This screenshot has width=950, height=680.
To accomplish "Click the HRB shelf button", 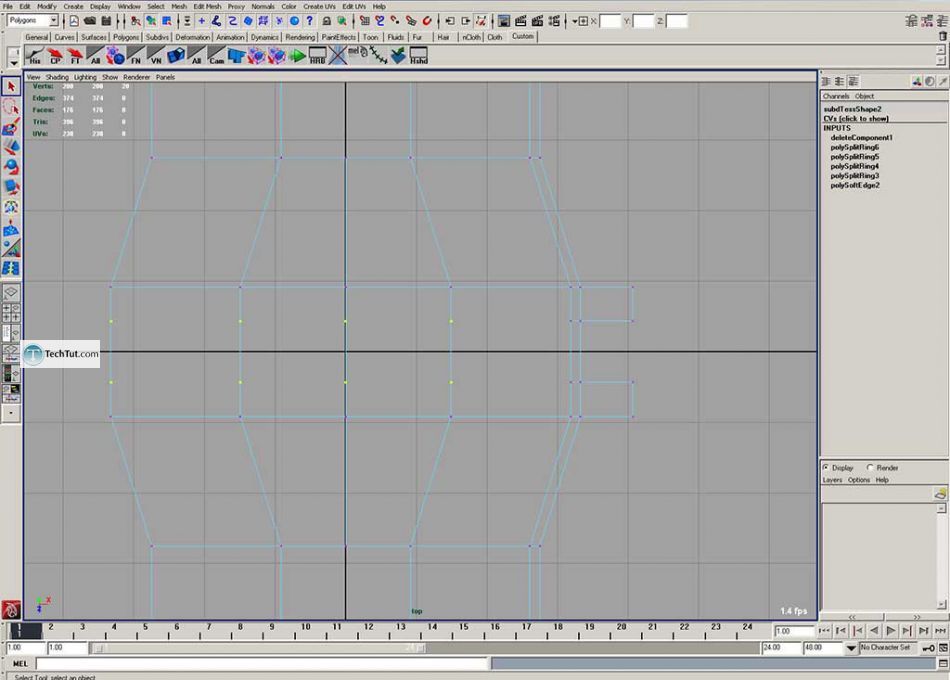I will coord(317,56).
